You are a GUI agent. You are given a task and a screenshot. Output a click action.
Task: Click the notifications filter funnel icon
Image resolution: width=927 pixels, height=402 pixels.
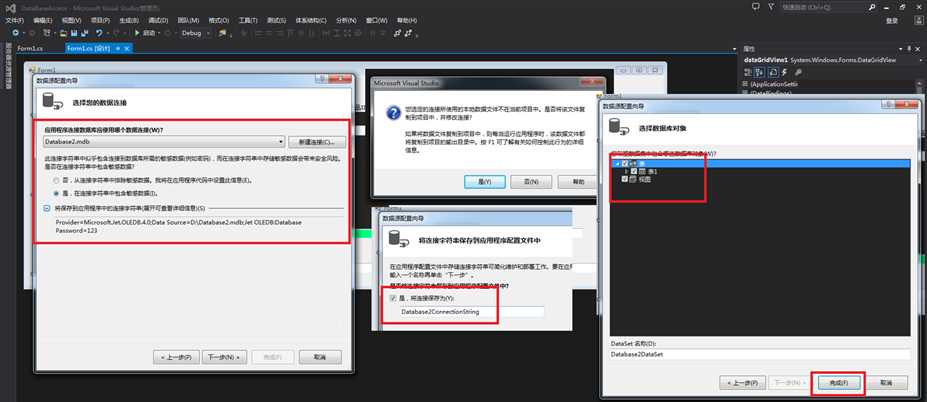(x=771, y=7)
